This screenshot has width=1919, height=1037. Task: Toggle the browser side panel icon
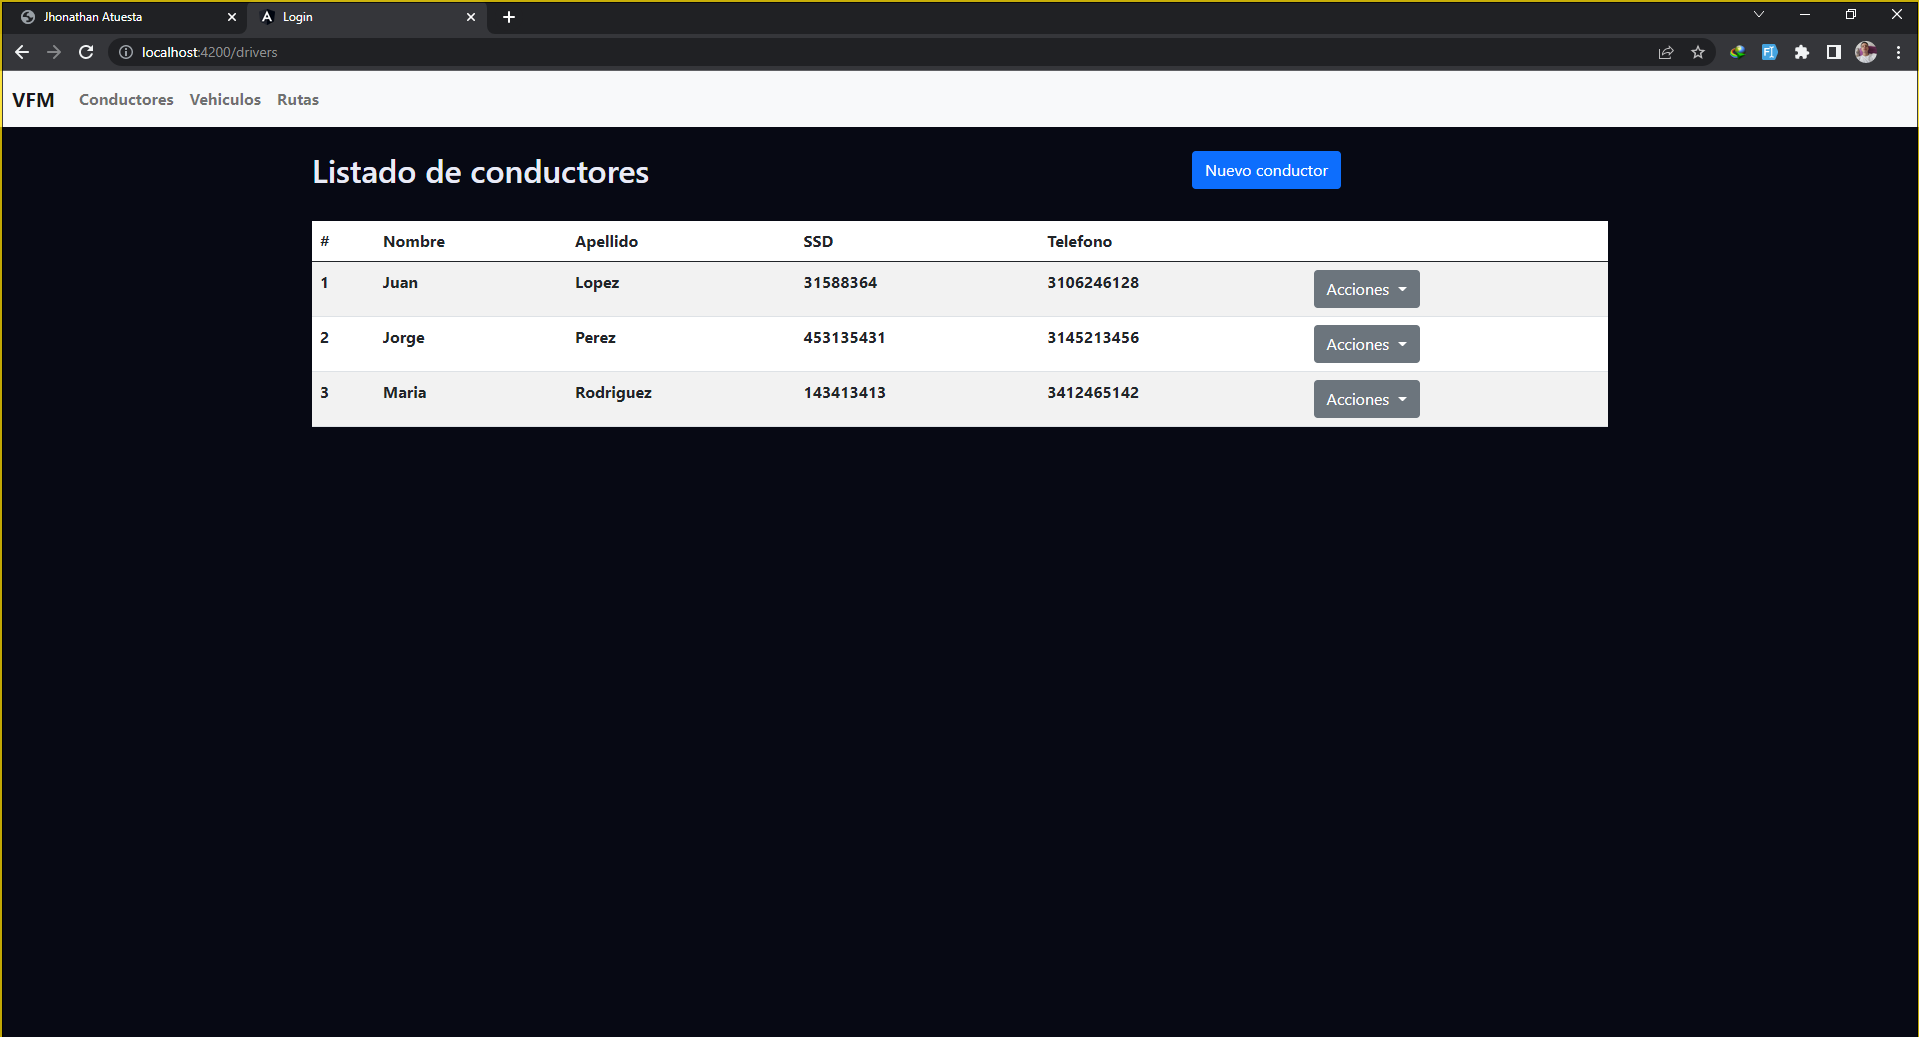[x=1834, y=52]
